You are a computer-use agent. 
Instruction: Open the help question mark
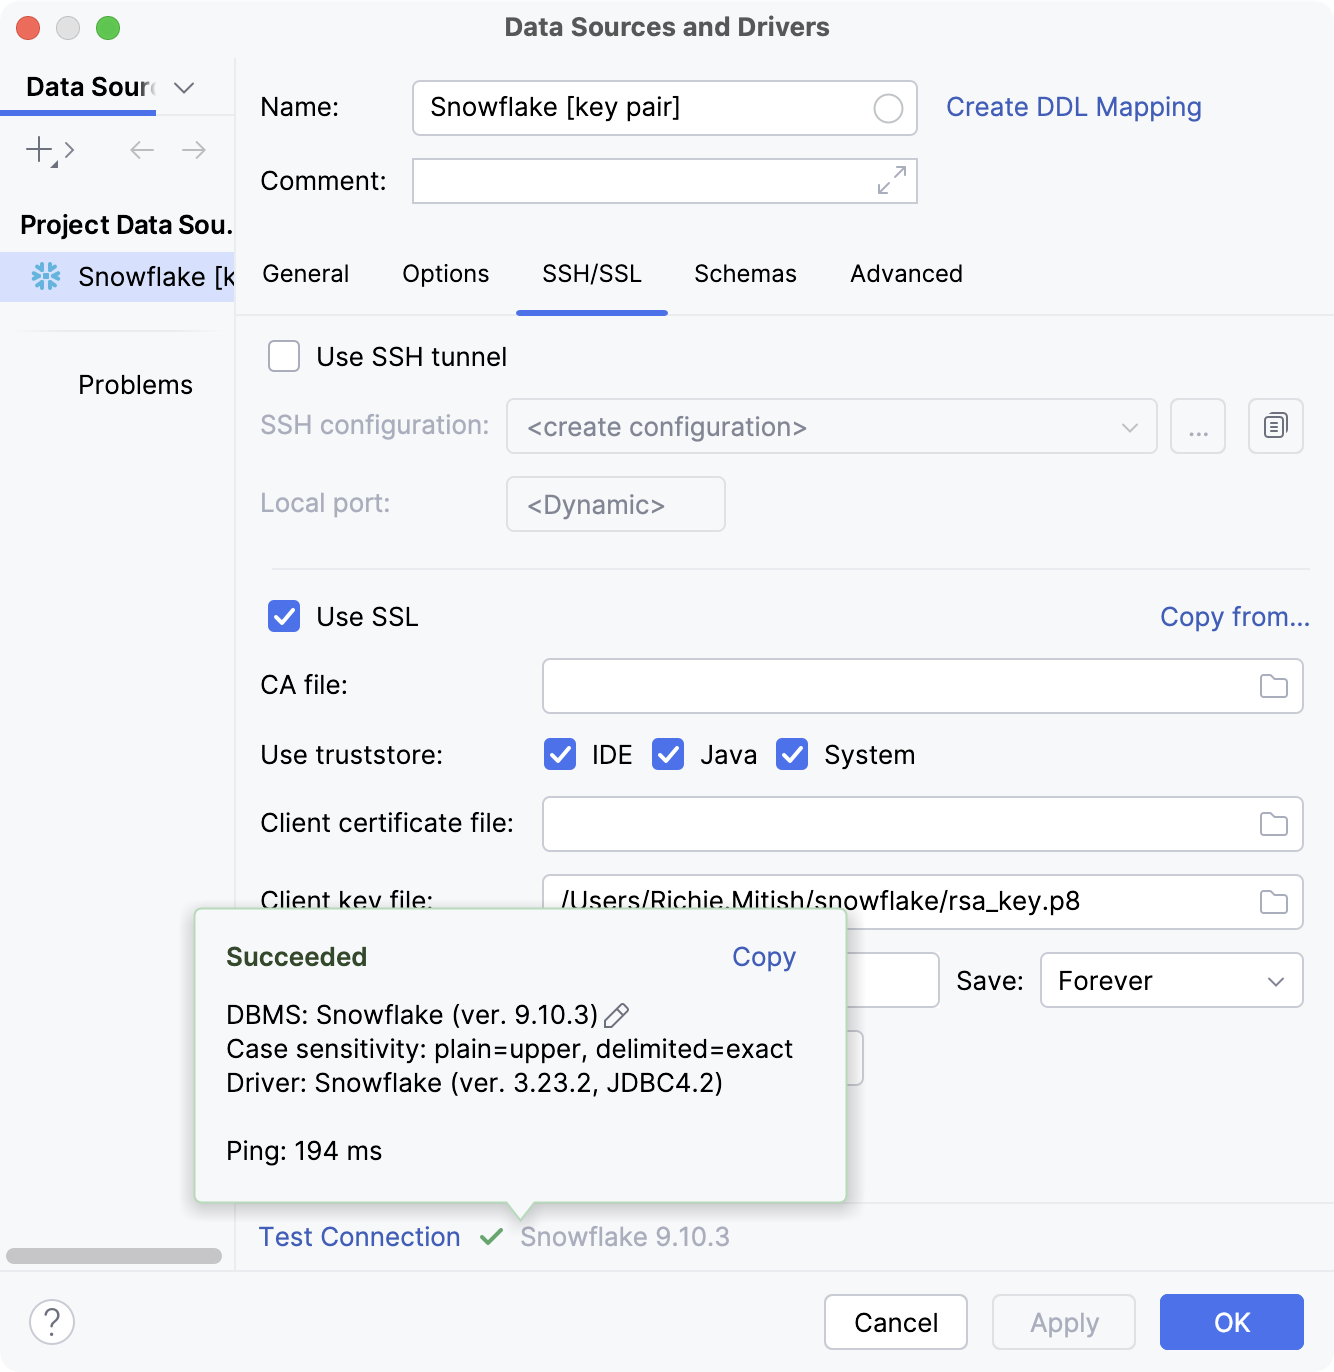point(52,1322)
